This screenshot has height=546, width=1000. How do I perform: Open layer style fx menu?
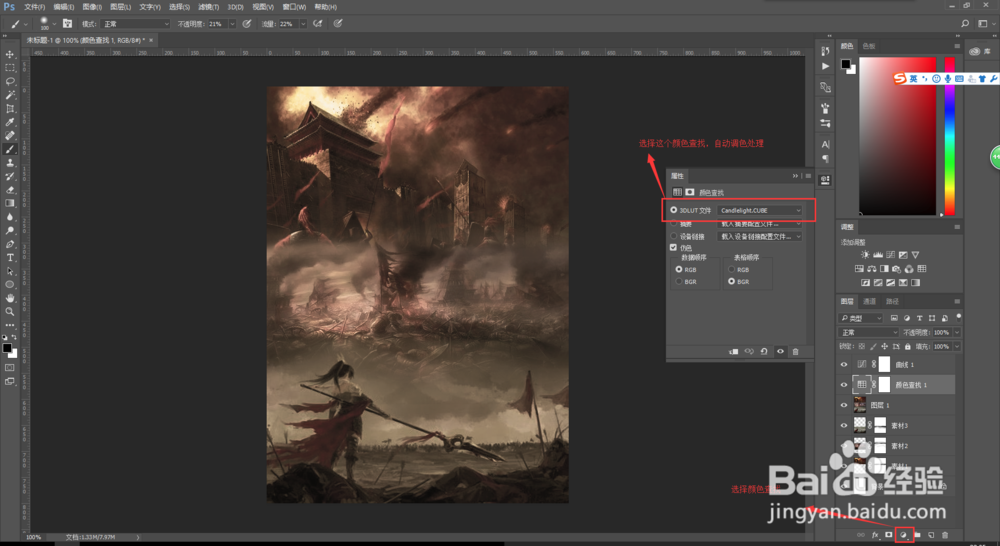coord(875,535)
